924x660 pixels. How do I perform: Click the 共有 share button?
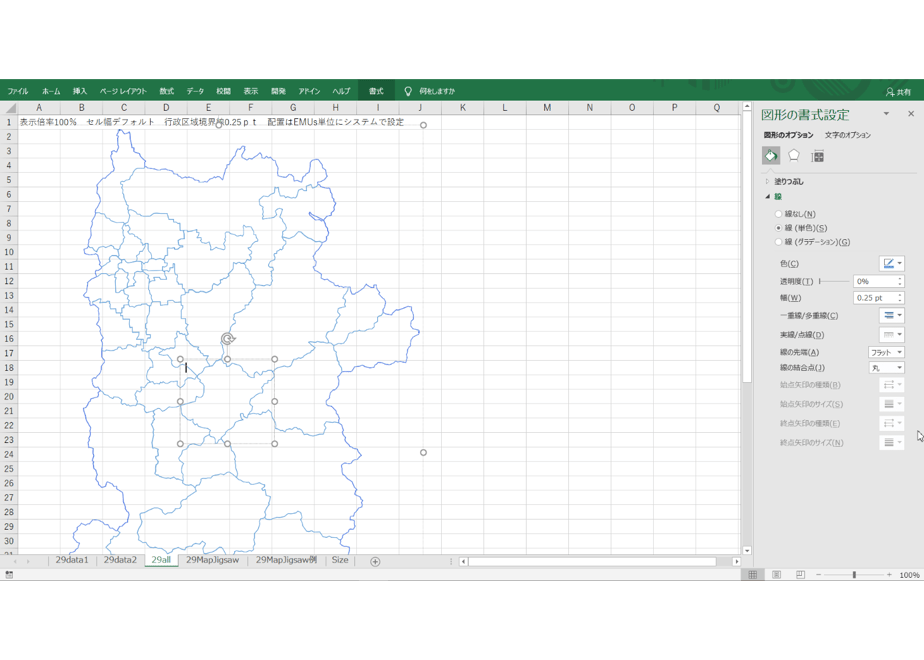(x=898, y=91)
